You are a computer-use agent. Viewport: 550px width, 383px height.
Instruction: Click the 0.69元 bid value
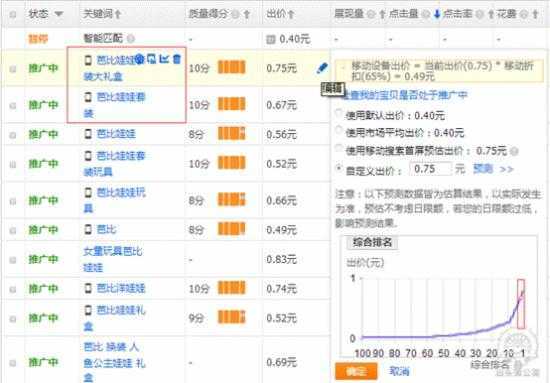281,362
